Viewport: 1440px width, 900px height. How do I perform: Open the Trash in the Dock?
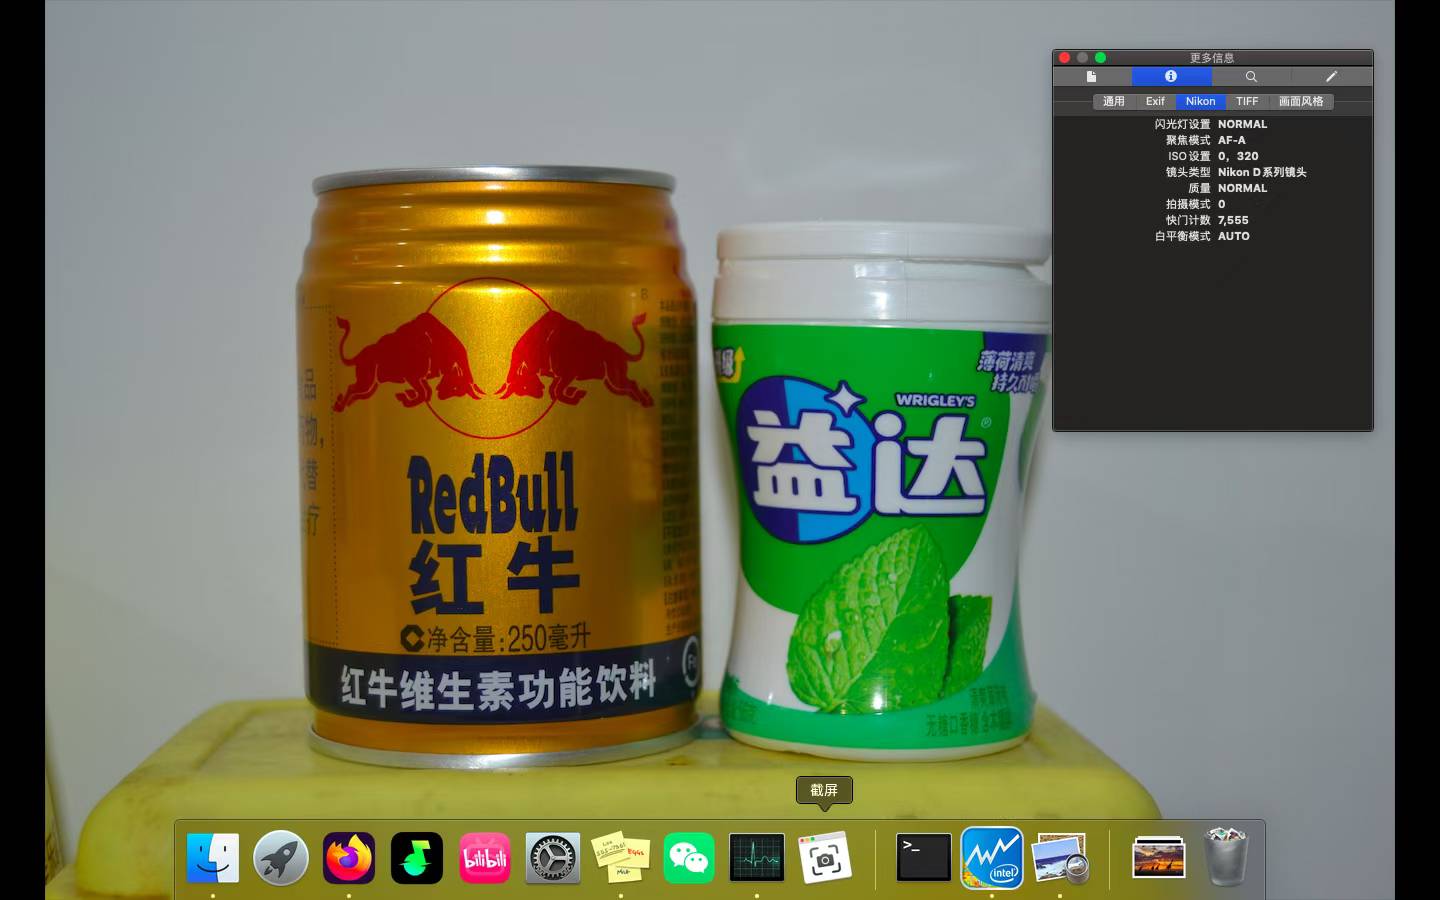point(1226,857)
